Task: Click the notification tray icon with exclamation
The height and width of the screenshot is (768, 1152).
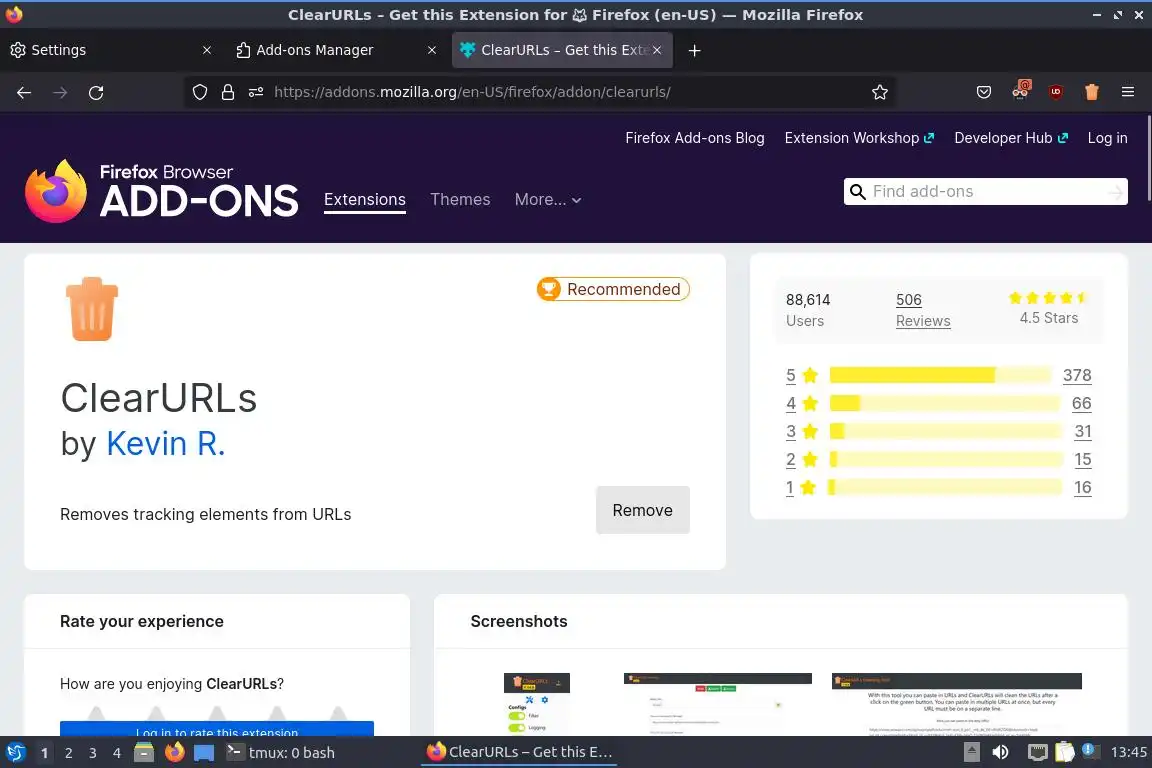Action: click(x=1090, y=751)
